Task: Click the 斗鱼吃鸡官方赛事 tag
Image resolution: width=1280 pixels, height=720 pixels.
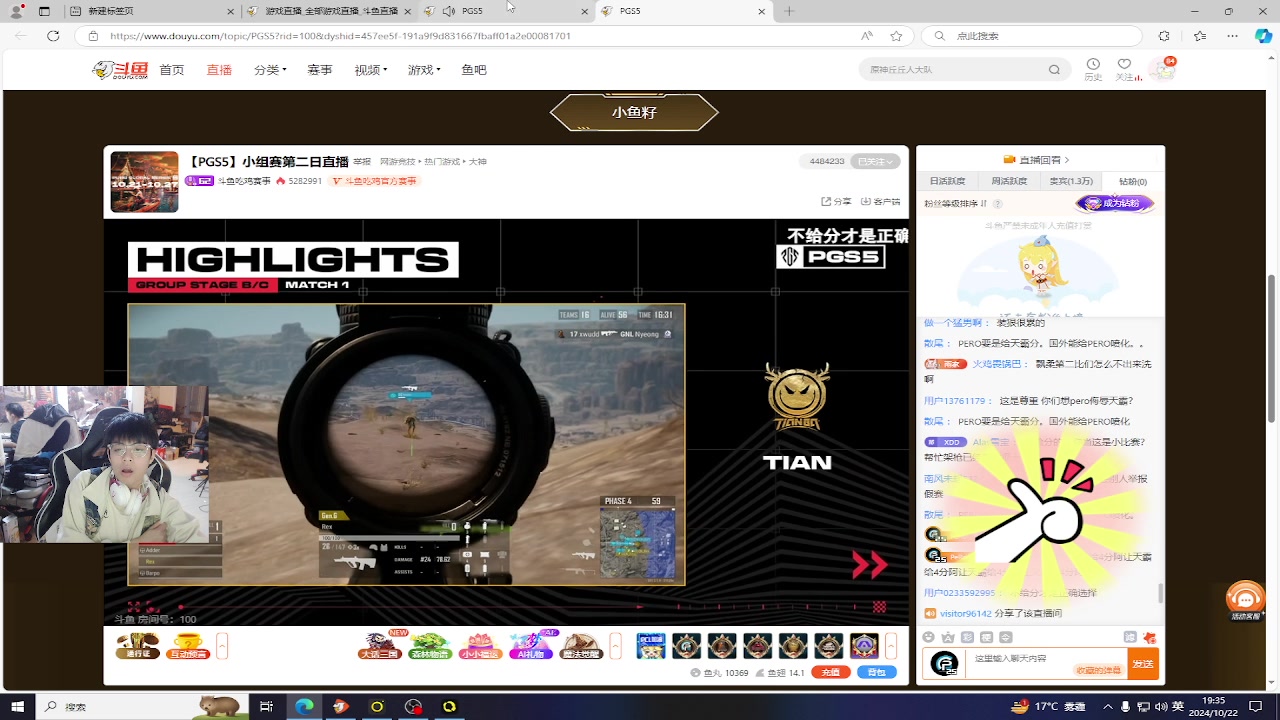Action: coord(374,181)
